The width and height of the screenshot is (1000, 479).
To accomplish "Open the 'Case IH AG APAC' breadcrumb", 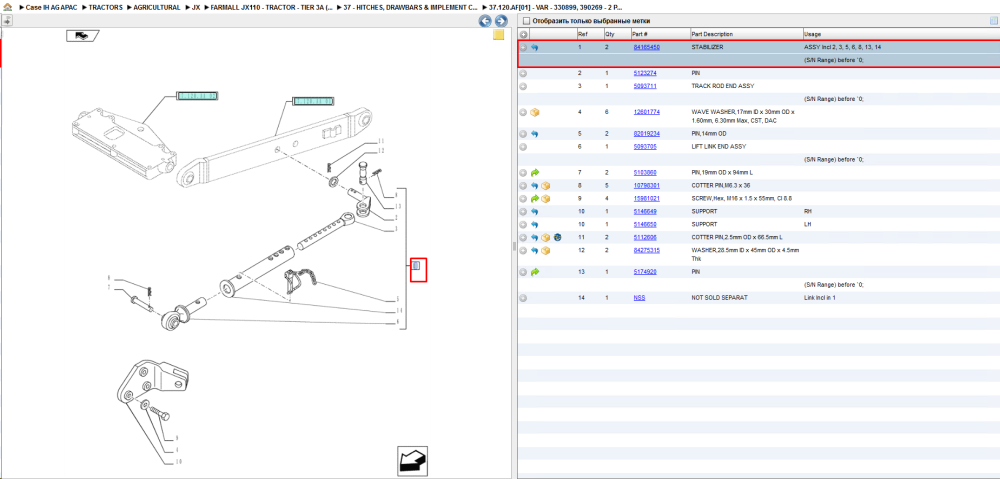I will tap(50, 7).
